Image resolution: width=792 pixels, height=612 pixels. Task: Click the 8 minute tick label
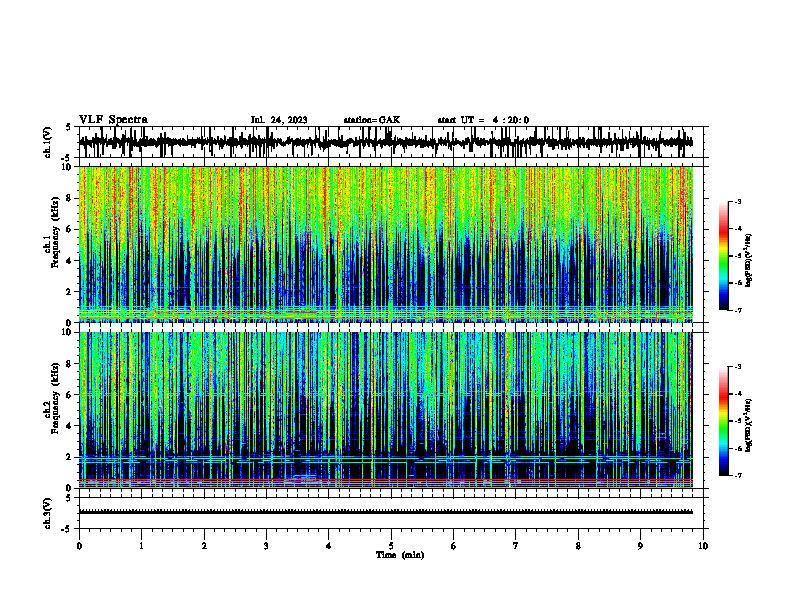pos(578,546)
